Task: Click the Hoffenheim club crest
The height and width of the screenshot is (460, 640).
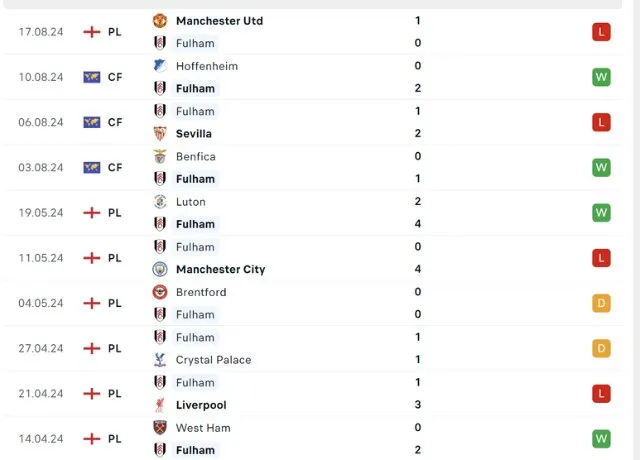Action: [x=160, y=66]
